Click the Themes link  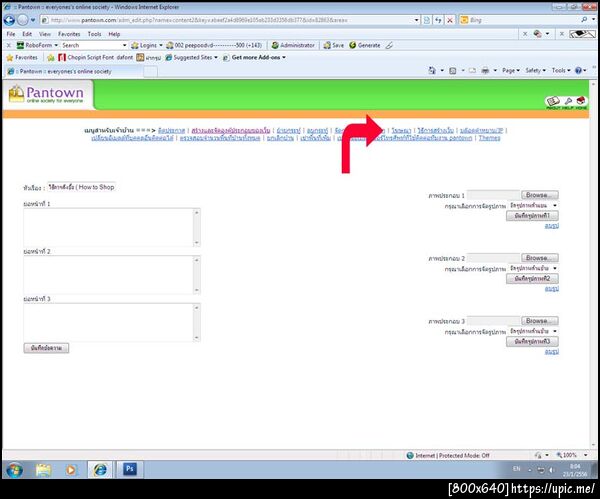(489, 138)
